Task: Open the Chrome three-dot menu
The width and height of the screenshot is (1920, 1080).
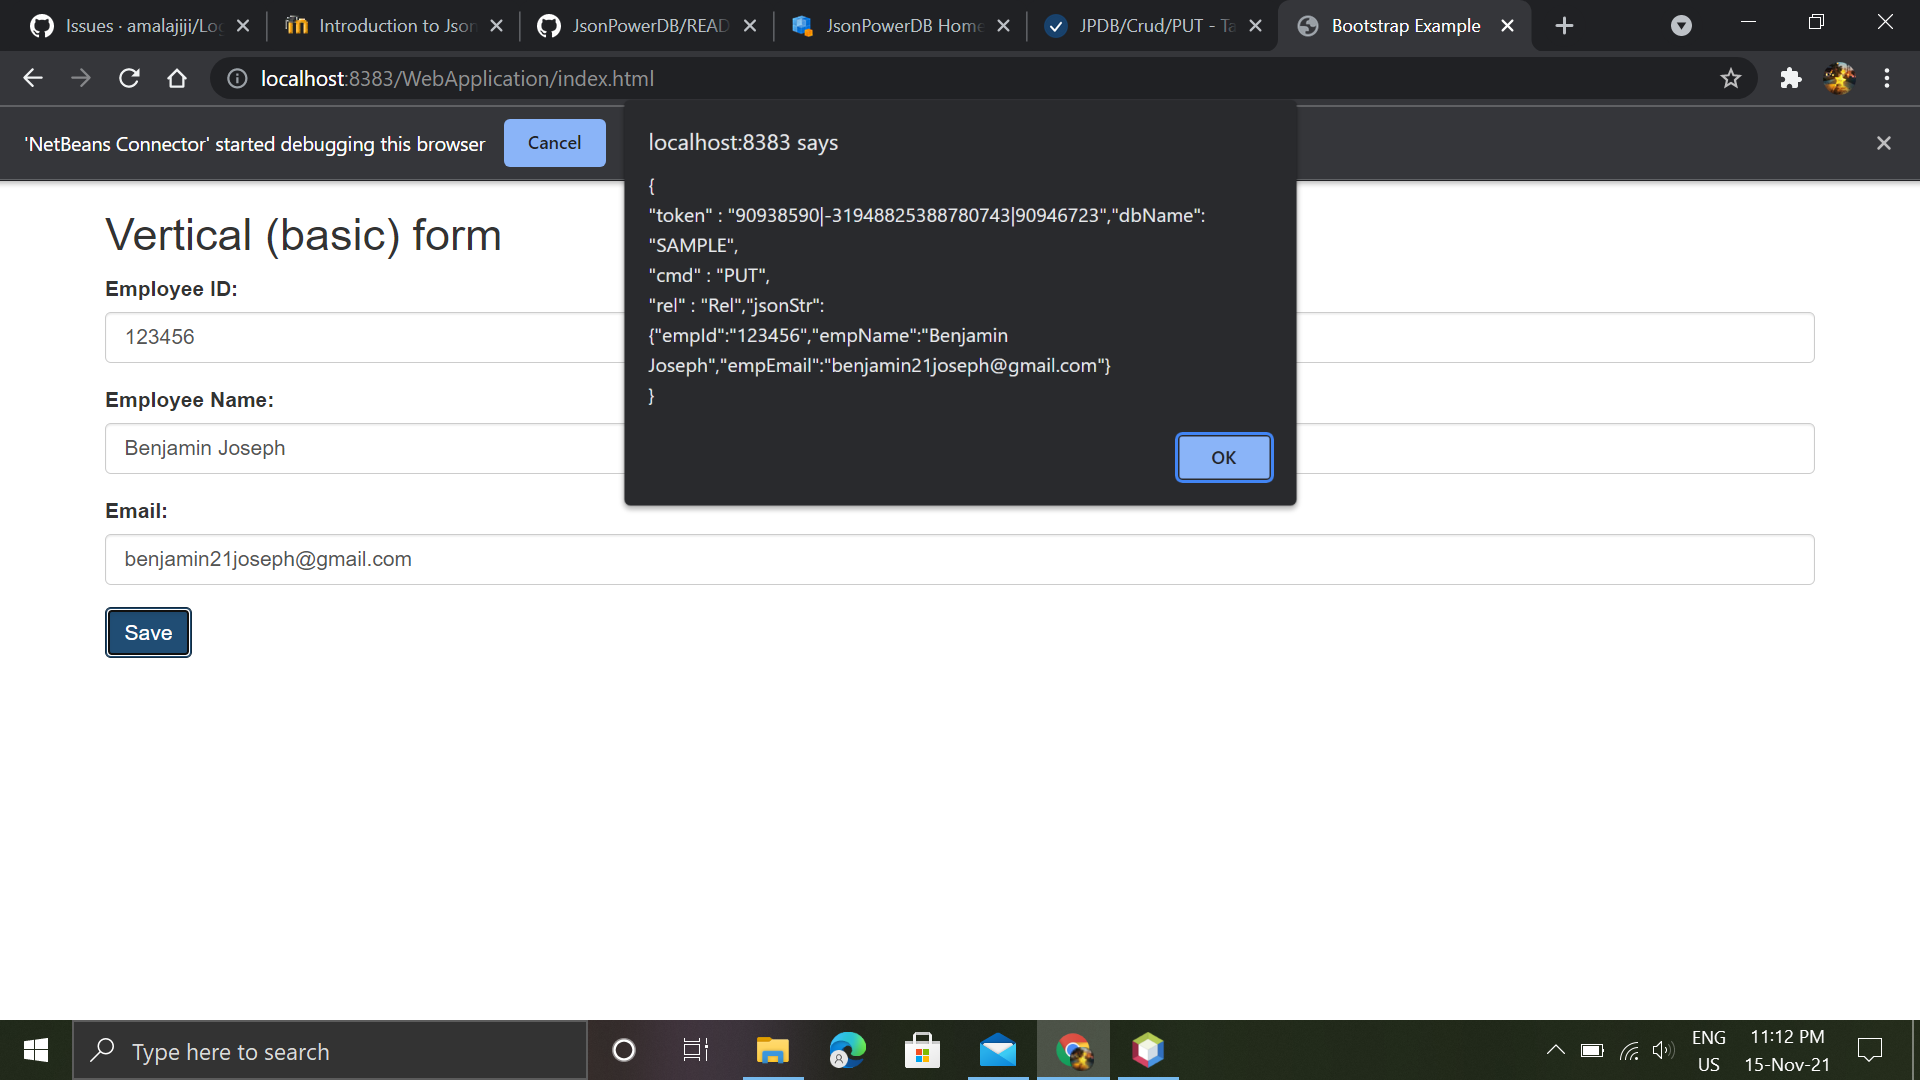Action: click(1887, 78)
